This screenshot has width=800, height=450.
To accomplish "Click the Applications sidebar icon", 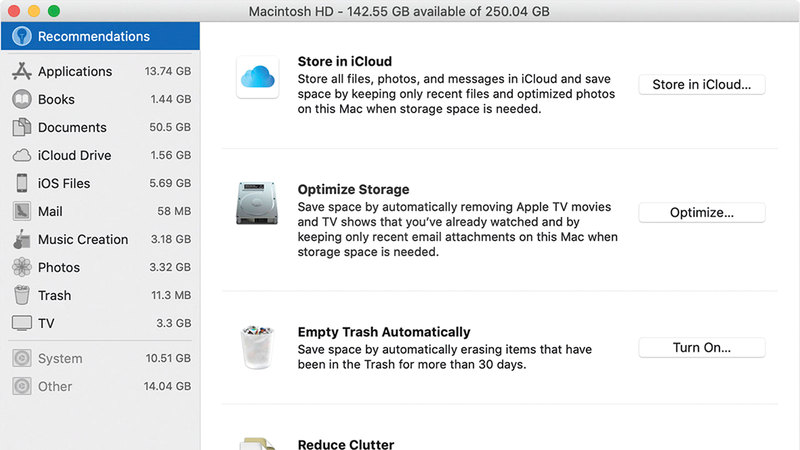I will (x=21, y=72).
